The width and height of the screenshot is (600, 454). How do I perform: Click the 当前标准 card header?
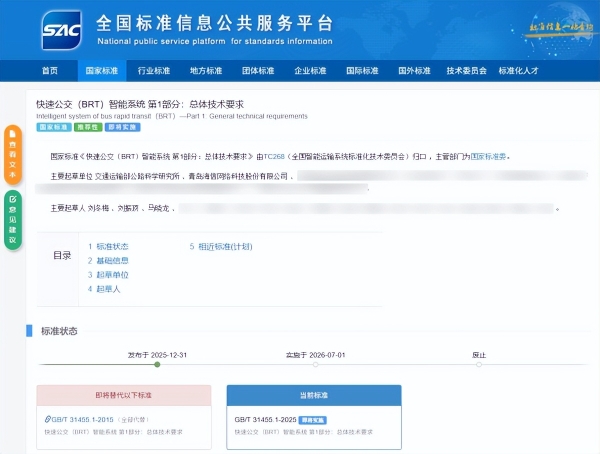point(314,395)
